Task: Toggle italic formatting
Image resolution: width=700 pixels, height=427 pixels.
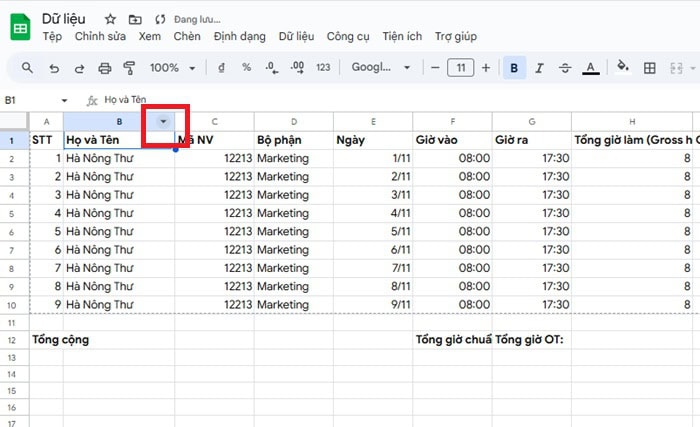Action: tap(540, 68)
